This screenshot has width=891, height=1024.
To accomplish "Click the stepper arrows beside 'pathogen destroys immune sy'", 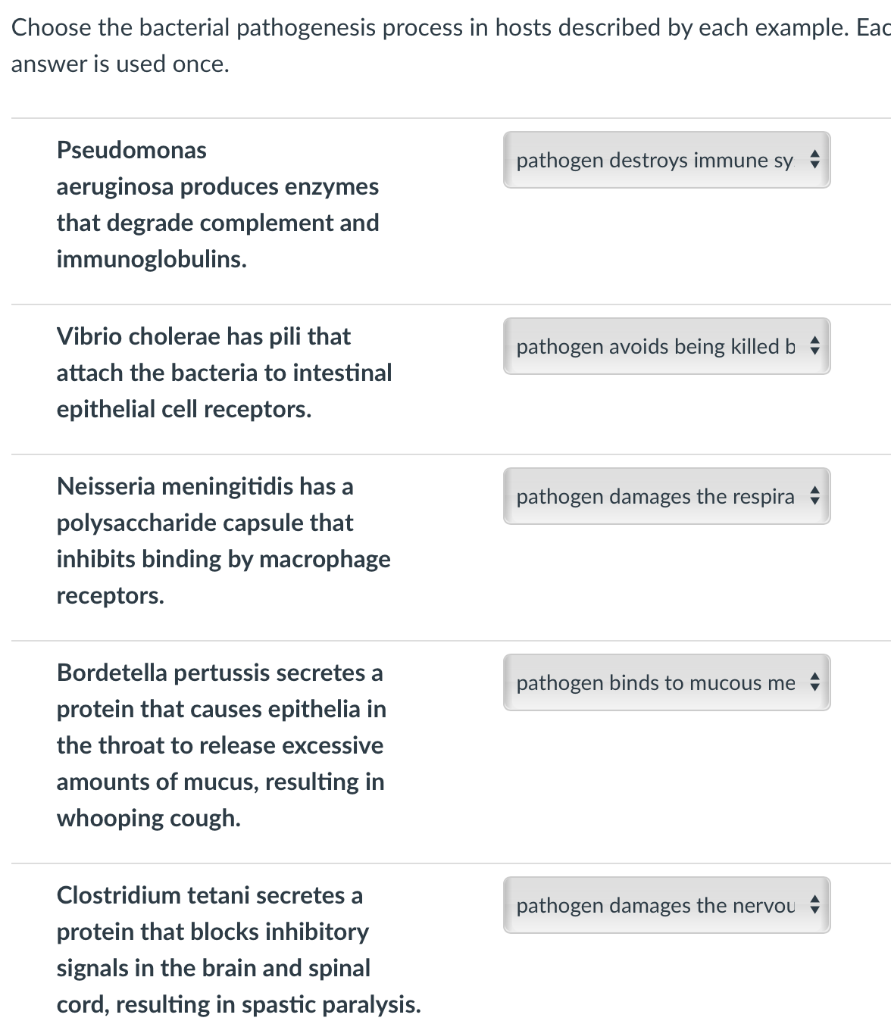I will (817, 160).
